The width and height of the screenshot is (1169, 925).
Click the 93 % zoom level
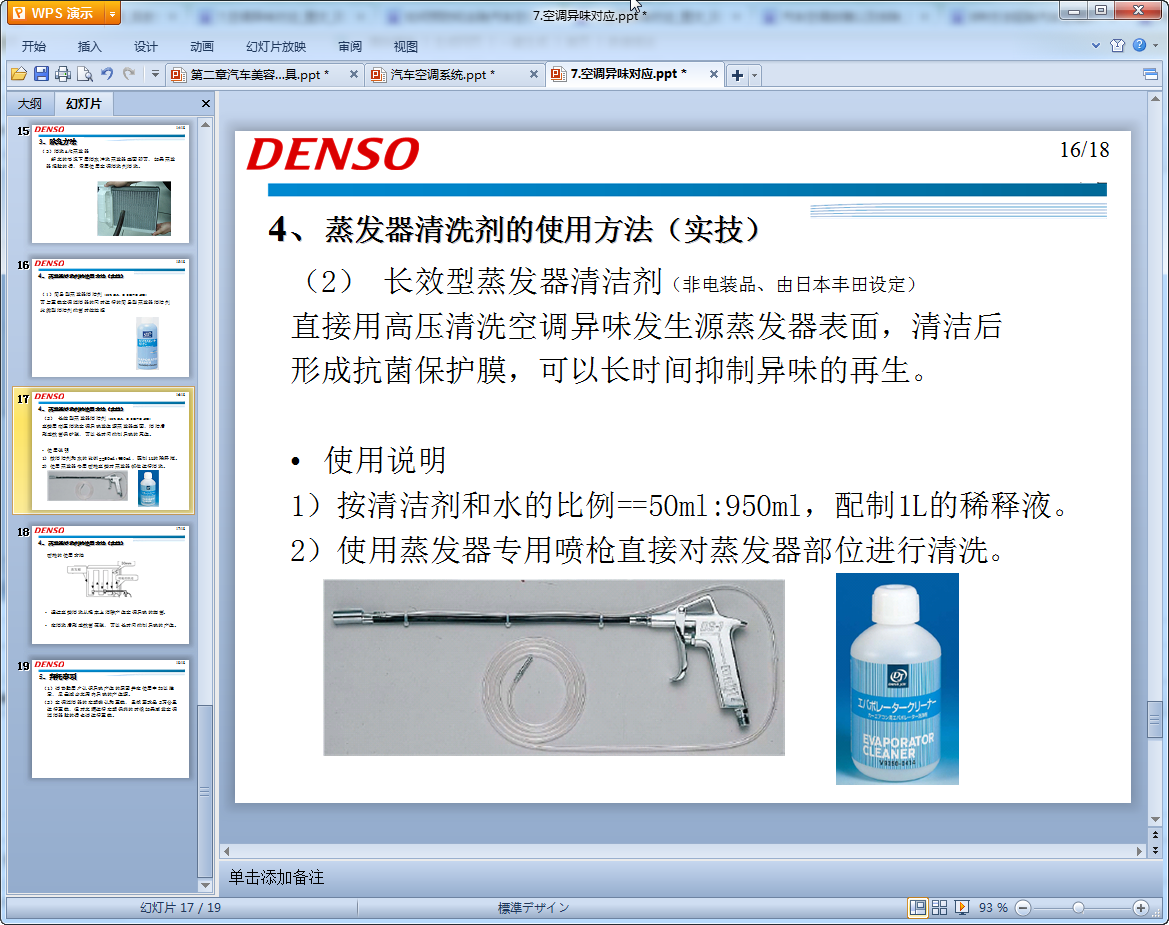pos(993,907)
